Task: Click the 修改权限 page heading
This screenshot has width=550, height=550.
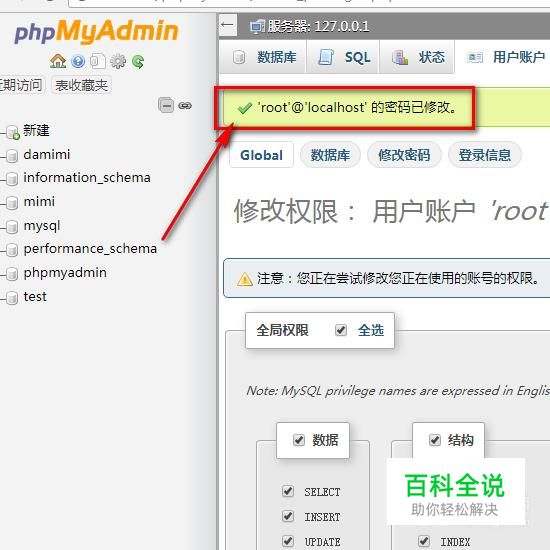Action: coord(390,212)
